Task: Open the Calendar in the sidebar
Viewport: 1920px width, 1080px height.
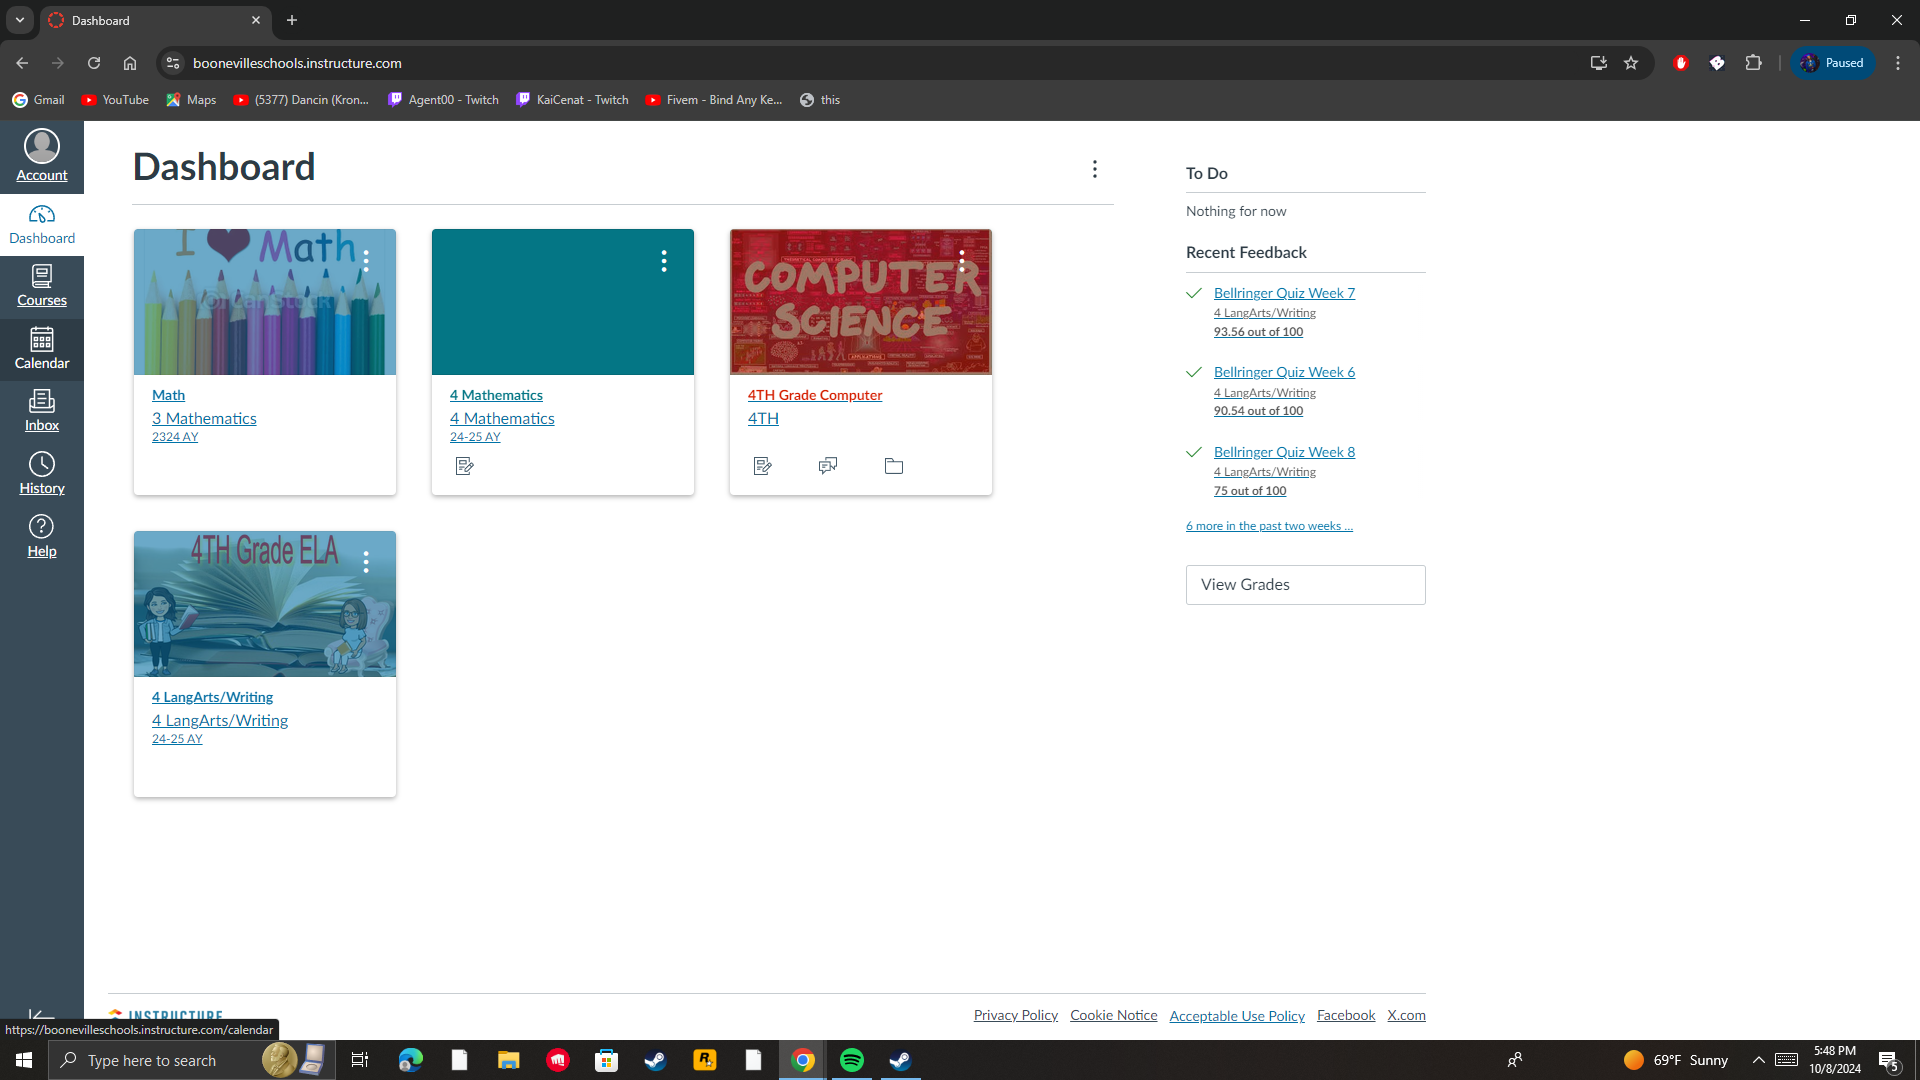Action: (x=41, y=349)
